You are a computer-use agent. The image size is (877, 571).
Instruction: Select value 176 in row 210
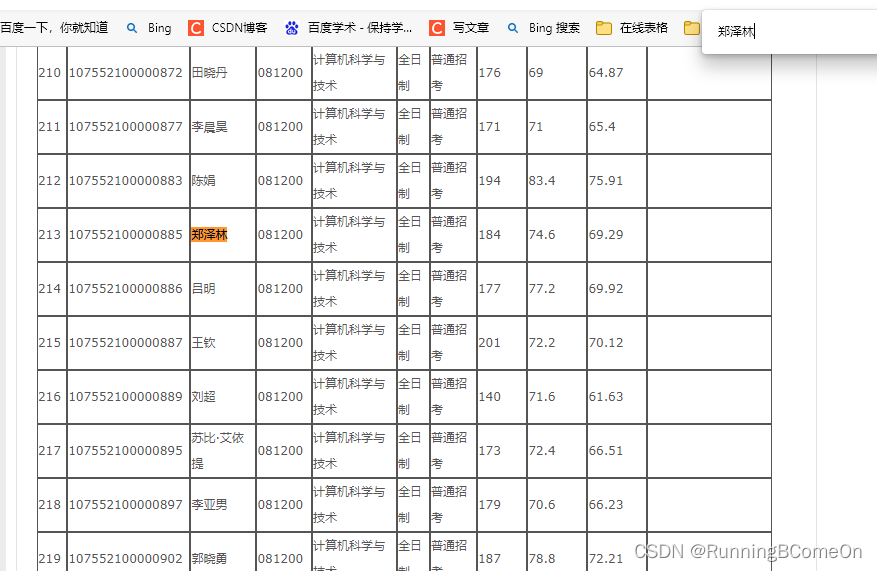click(489, 73)
